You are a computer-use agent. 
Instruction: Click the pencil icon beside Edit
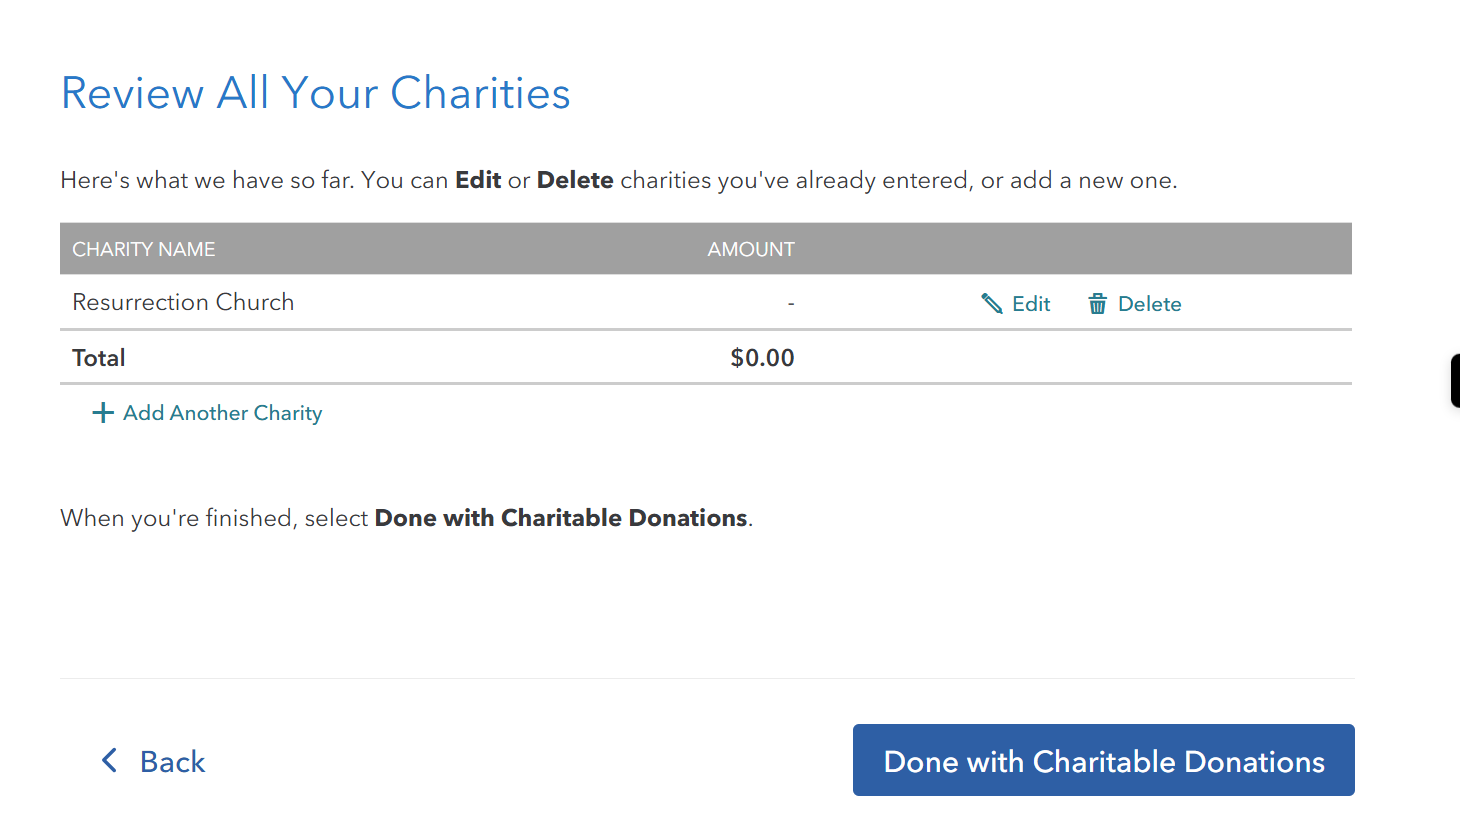(991, 304)
